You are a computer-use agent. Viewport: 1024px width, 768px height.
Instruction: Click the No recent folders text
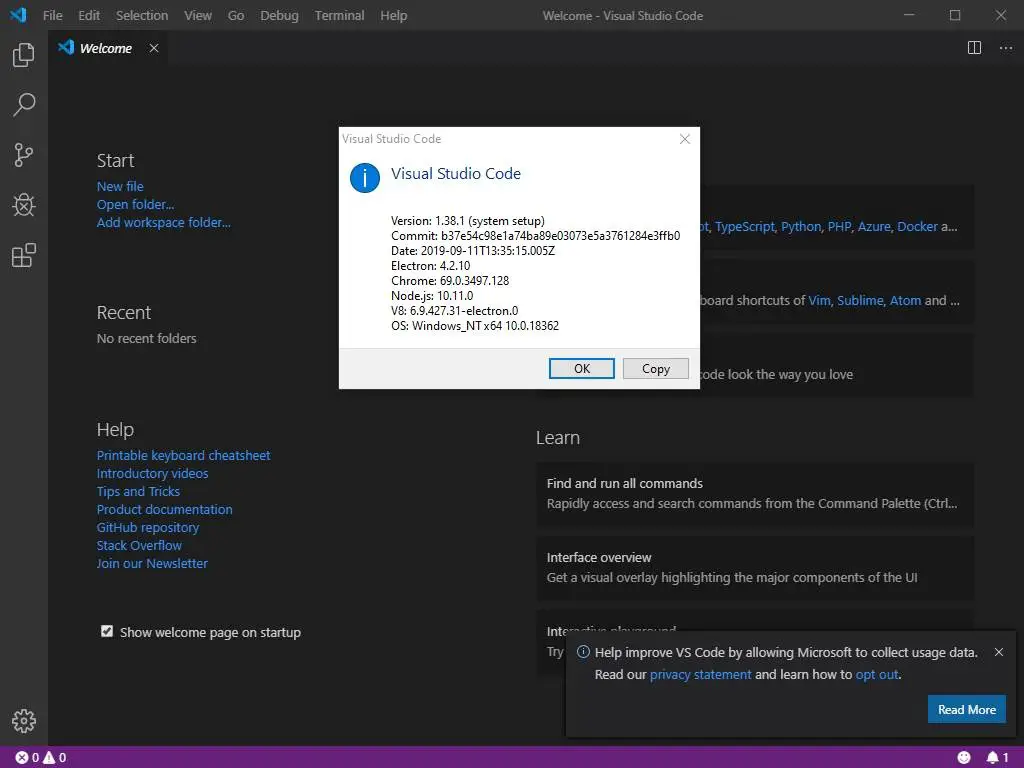146,338
